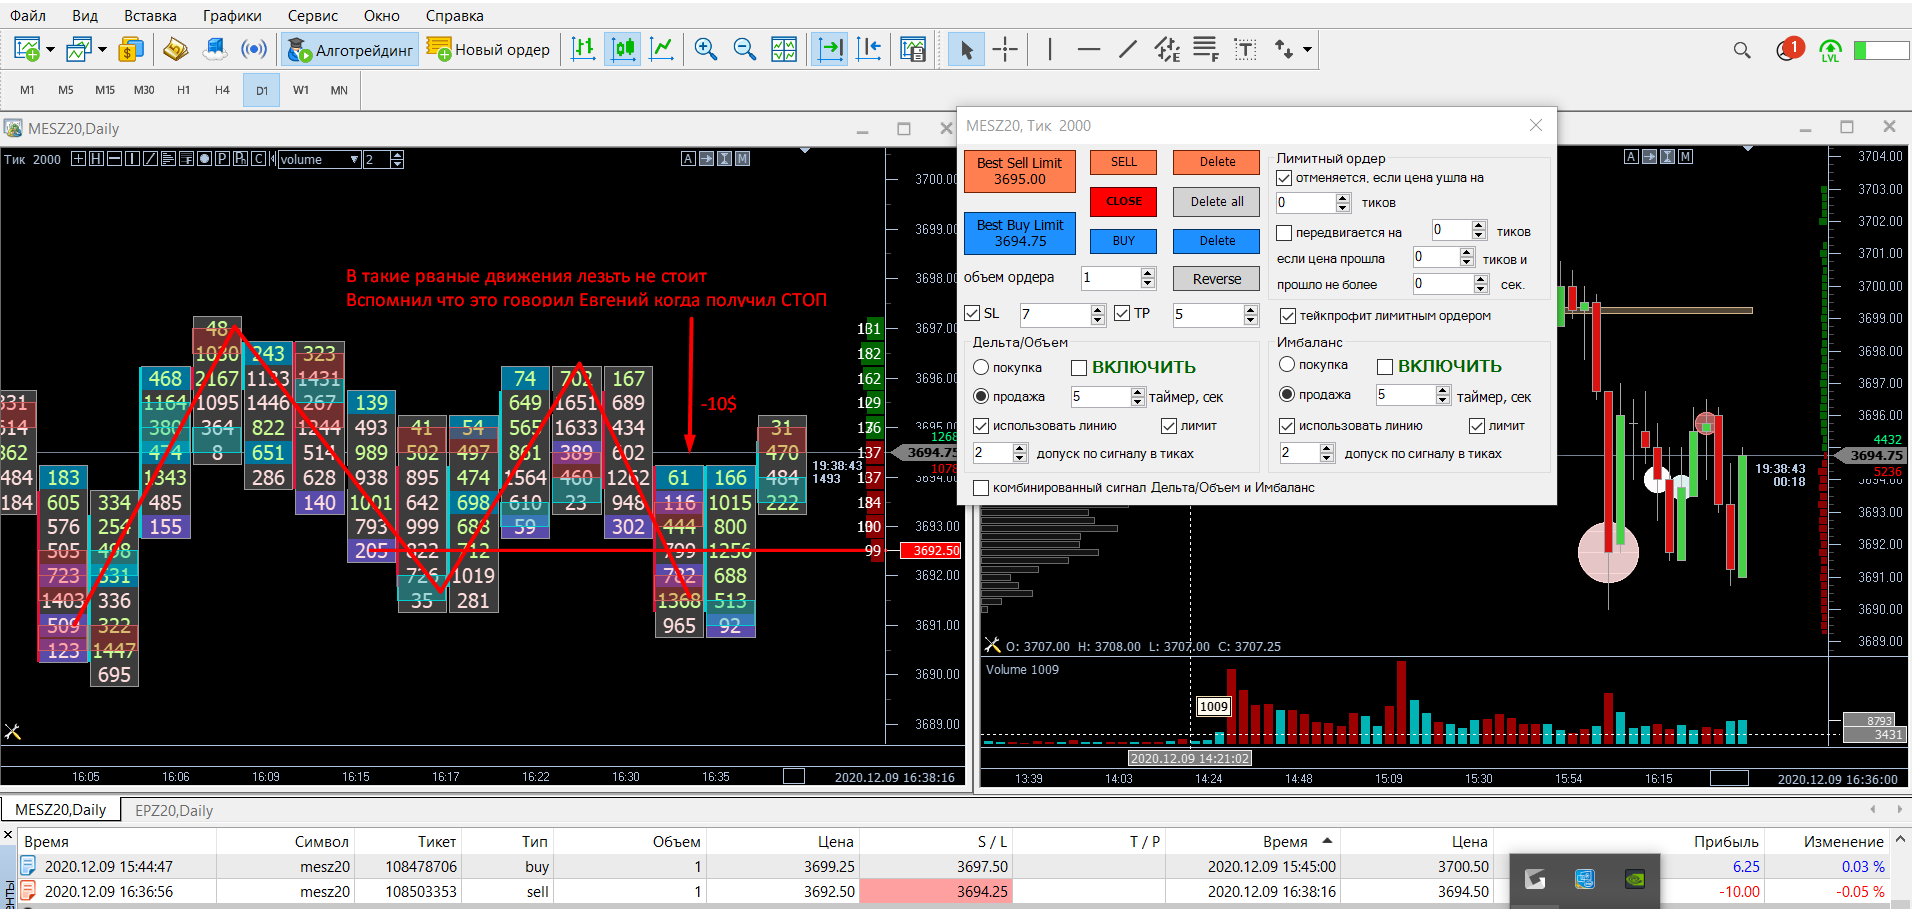Select the horizontal line drawing tool
1912x909 pixels.
point(1089,49)
